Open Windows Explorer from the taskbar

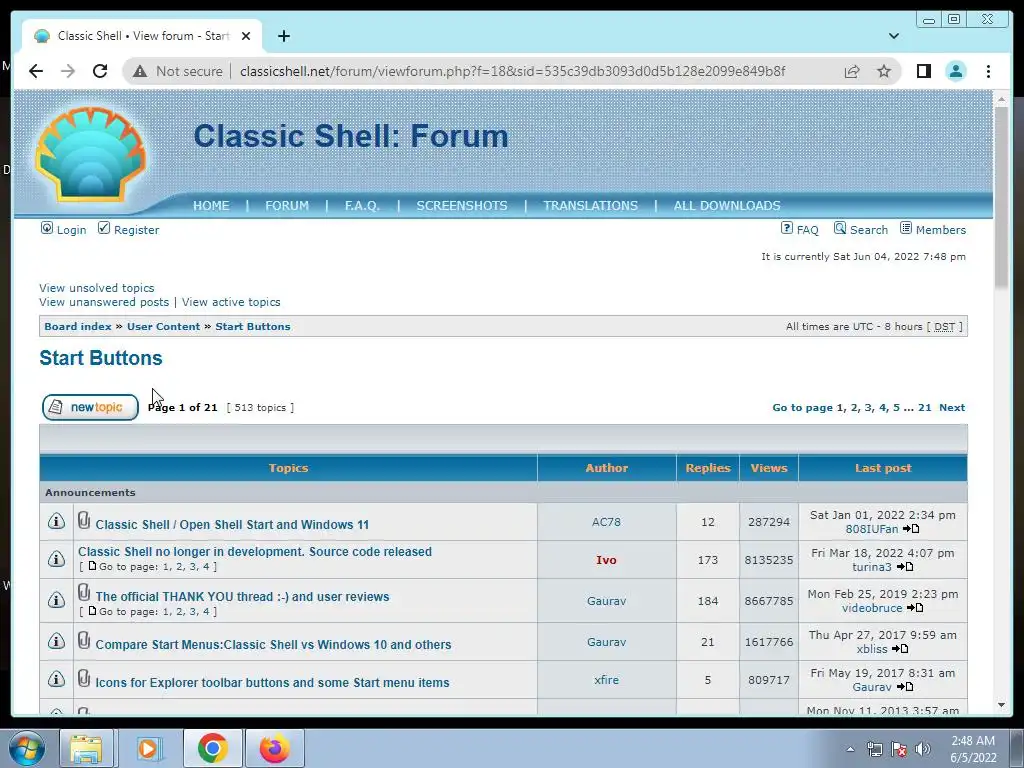(x=86, y=748)
